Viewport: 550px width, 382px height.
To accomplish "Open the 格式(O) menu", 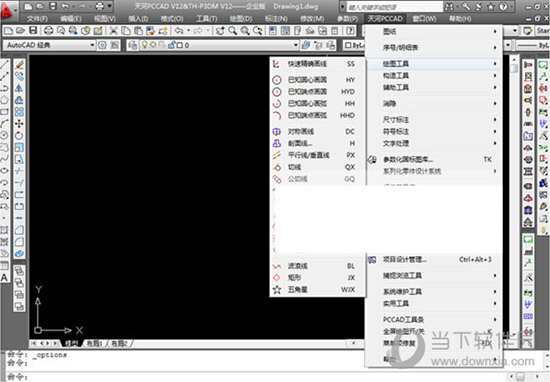I will pos(172,19).
